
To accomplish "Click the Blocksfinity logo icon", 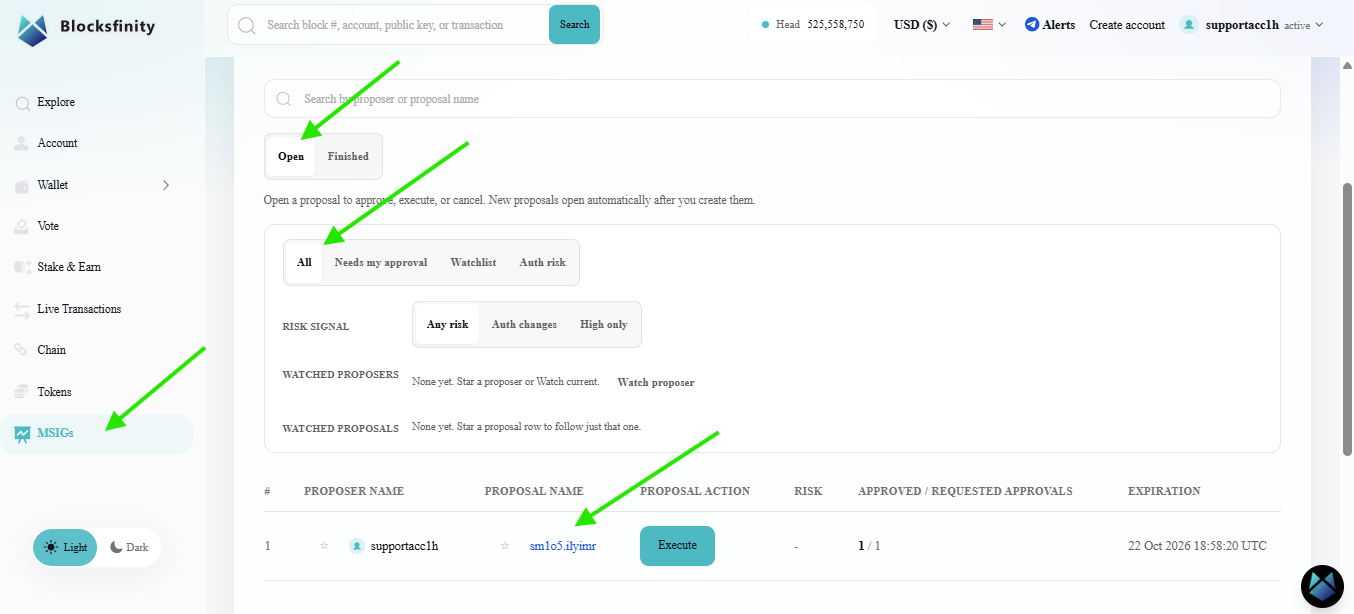I will (33, 30).
